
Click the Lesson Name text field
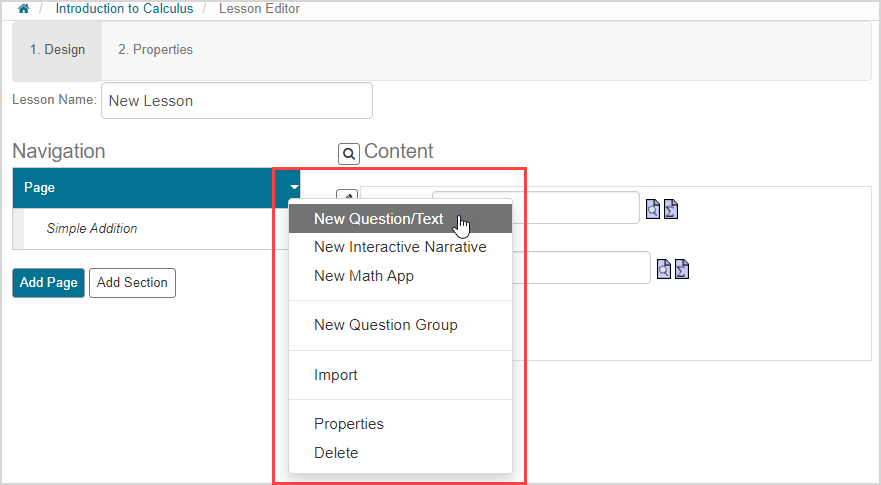(237, 101)
